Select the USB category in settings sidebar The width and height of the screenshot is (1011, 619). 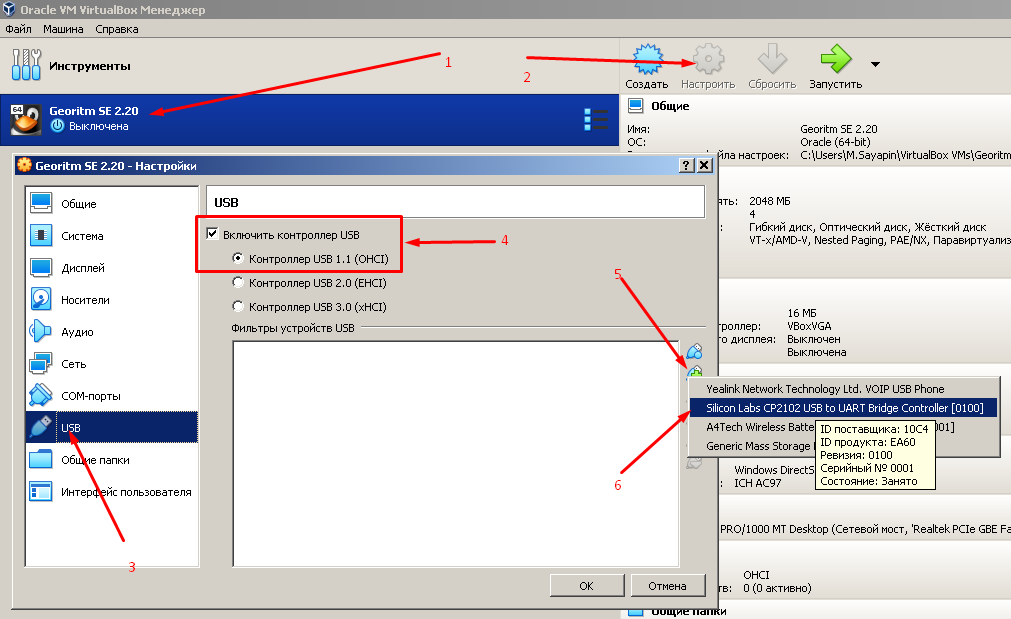(x=112, y=427)
